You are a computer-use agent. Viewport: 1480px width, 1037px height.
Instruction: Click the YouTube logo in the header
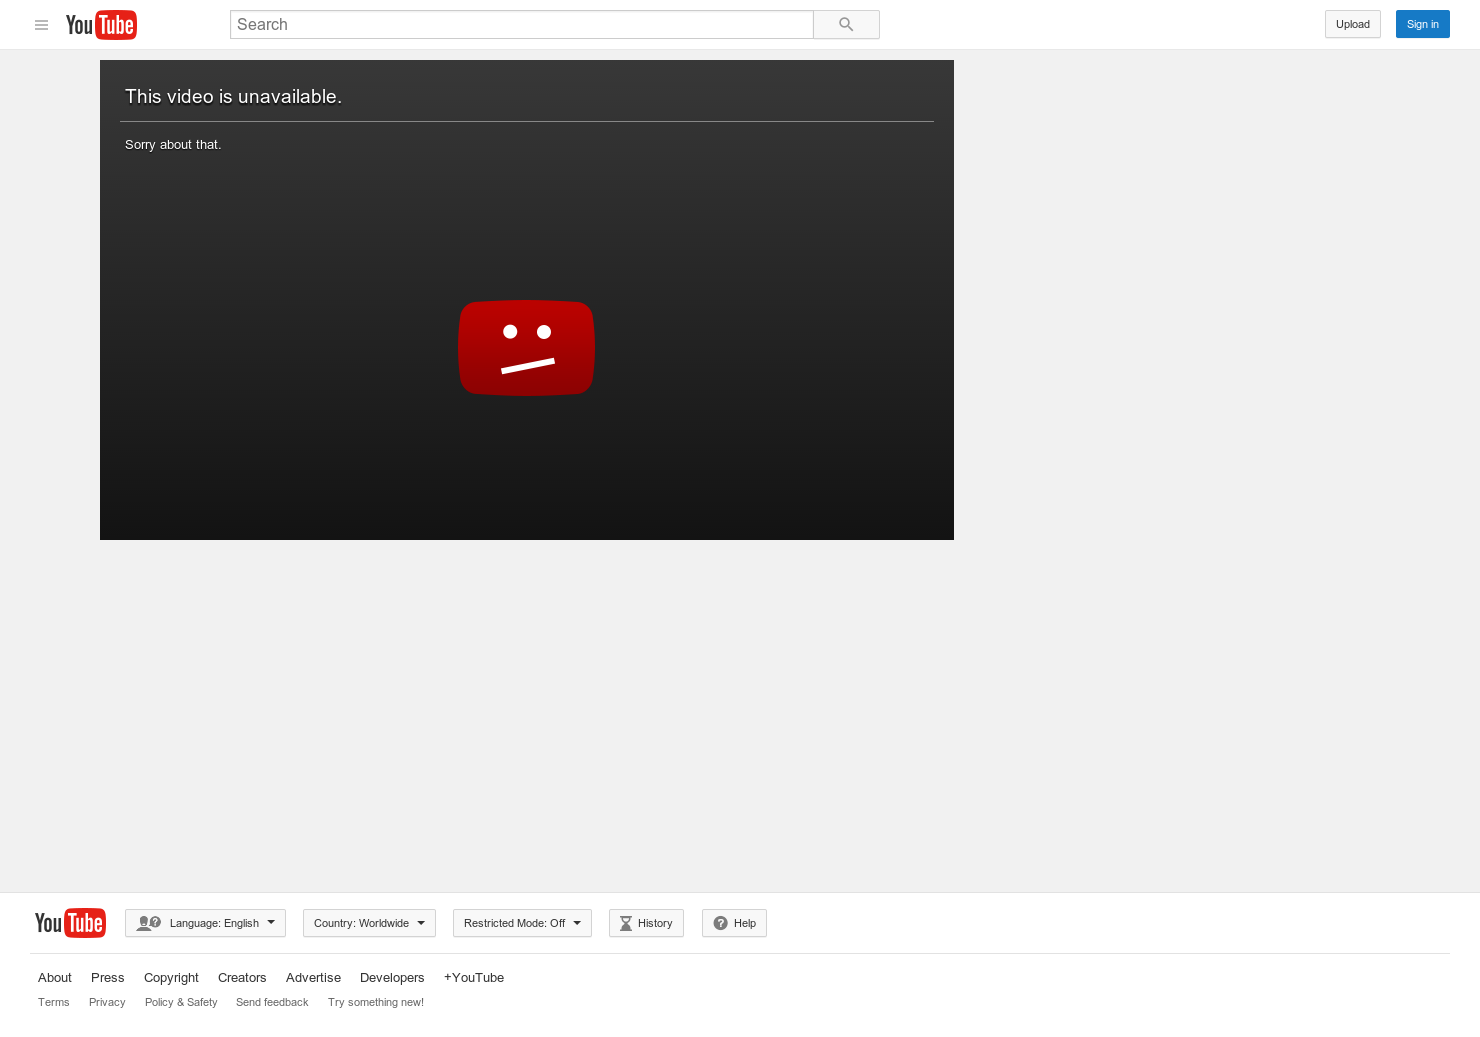[101, 25]
